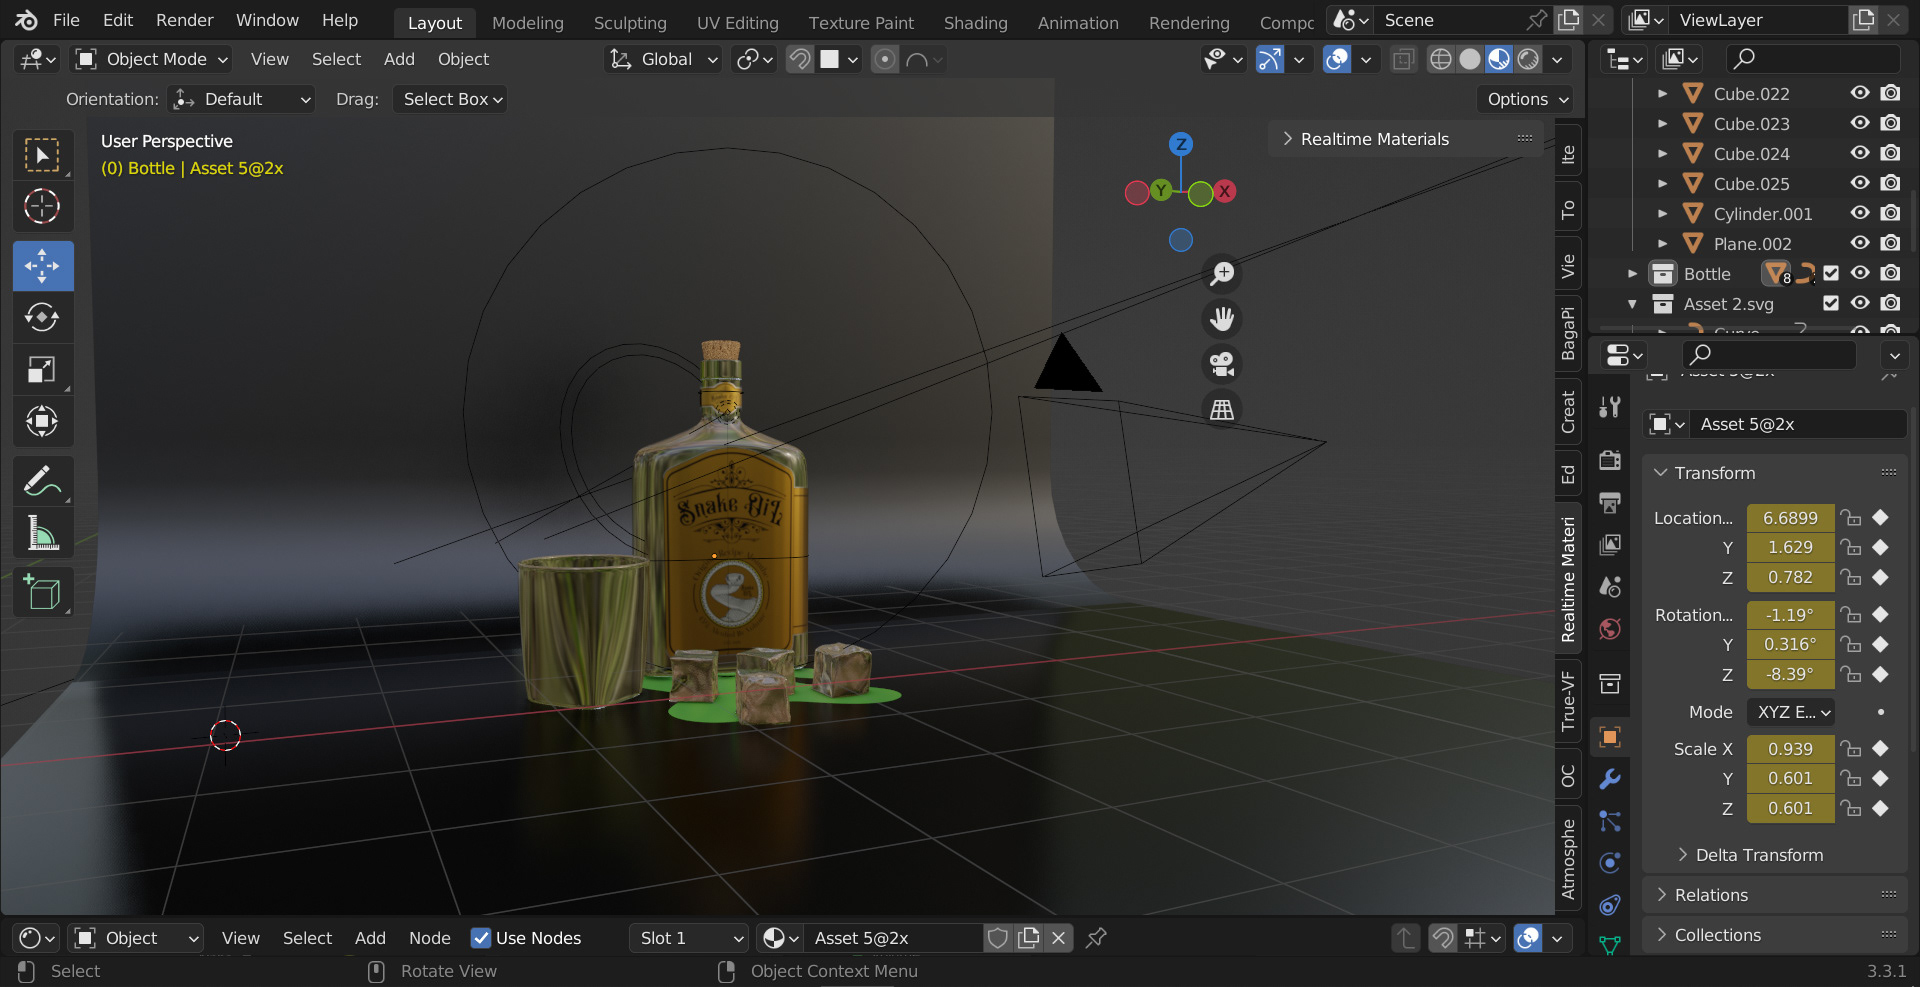The image size is (1920, 987).
Task: Disable Plane.002 in renders
Action: point(1890,243)
